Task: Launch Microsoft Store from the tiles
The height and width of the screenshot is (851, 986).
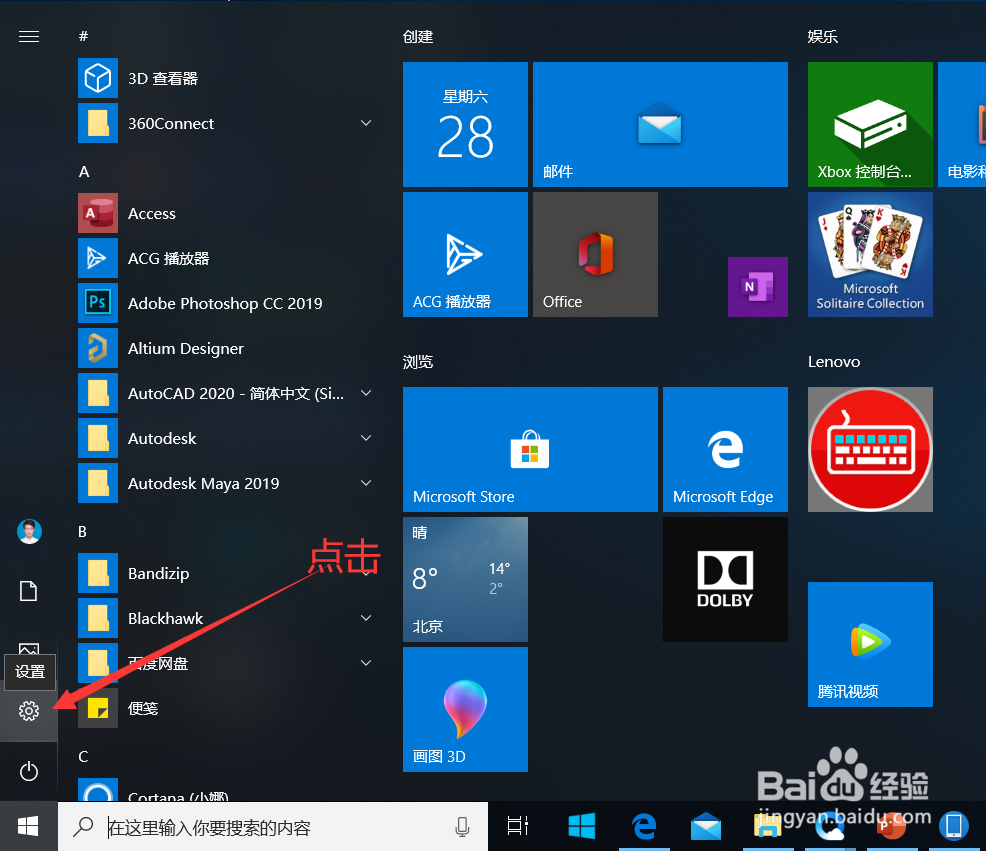Action: pos(530,449)
